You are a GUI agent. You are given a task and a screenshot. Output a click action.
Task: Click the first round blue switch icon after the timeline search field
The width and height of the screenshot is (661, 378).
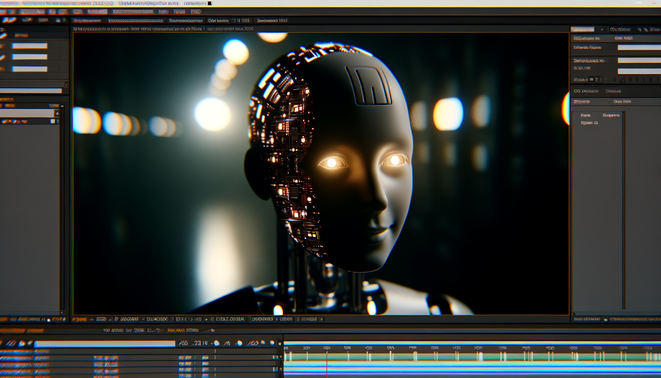coord(216,343)
